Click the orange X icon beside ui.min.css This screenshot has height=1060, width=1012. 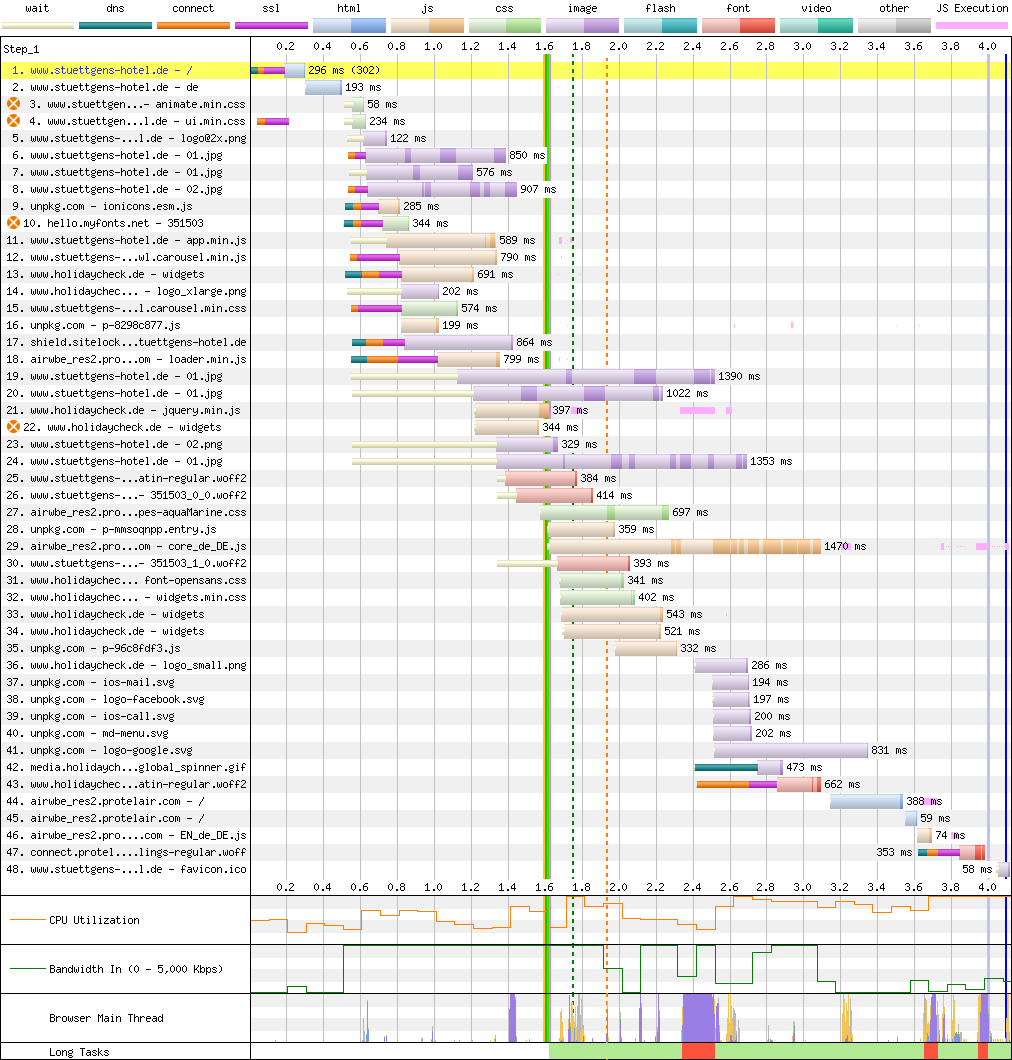pyautogui.click(x=14, y=121)
